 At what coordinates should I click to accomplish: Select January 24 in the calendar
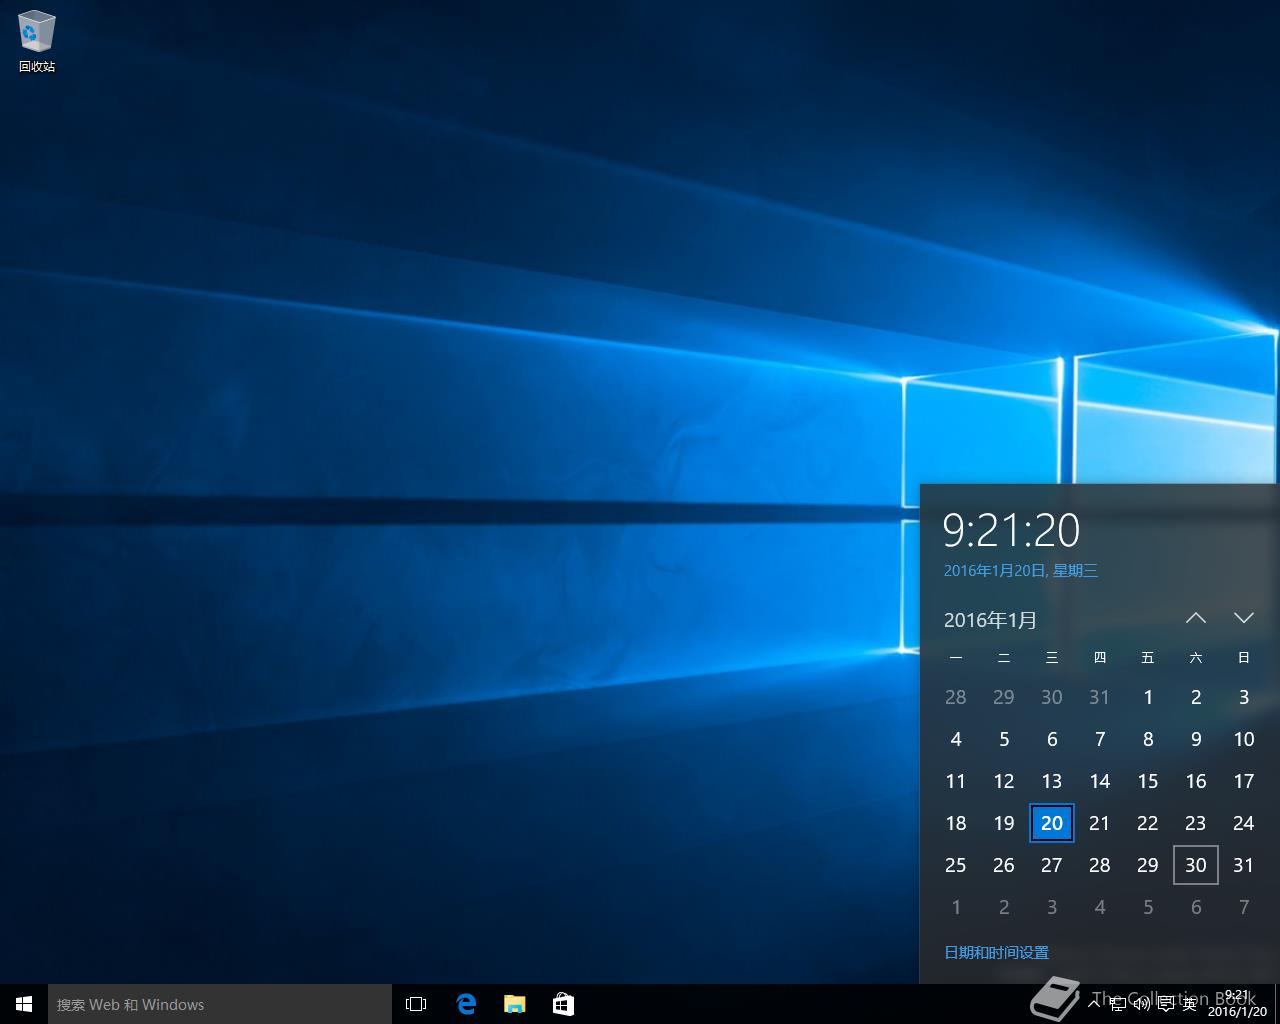1244,823
